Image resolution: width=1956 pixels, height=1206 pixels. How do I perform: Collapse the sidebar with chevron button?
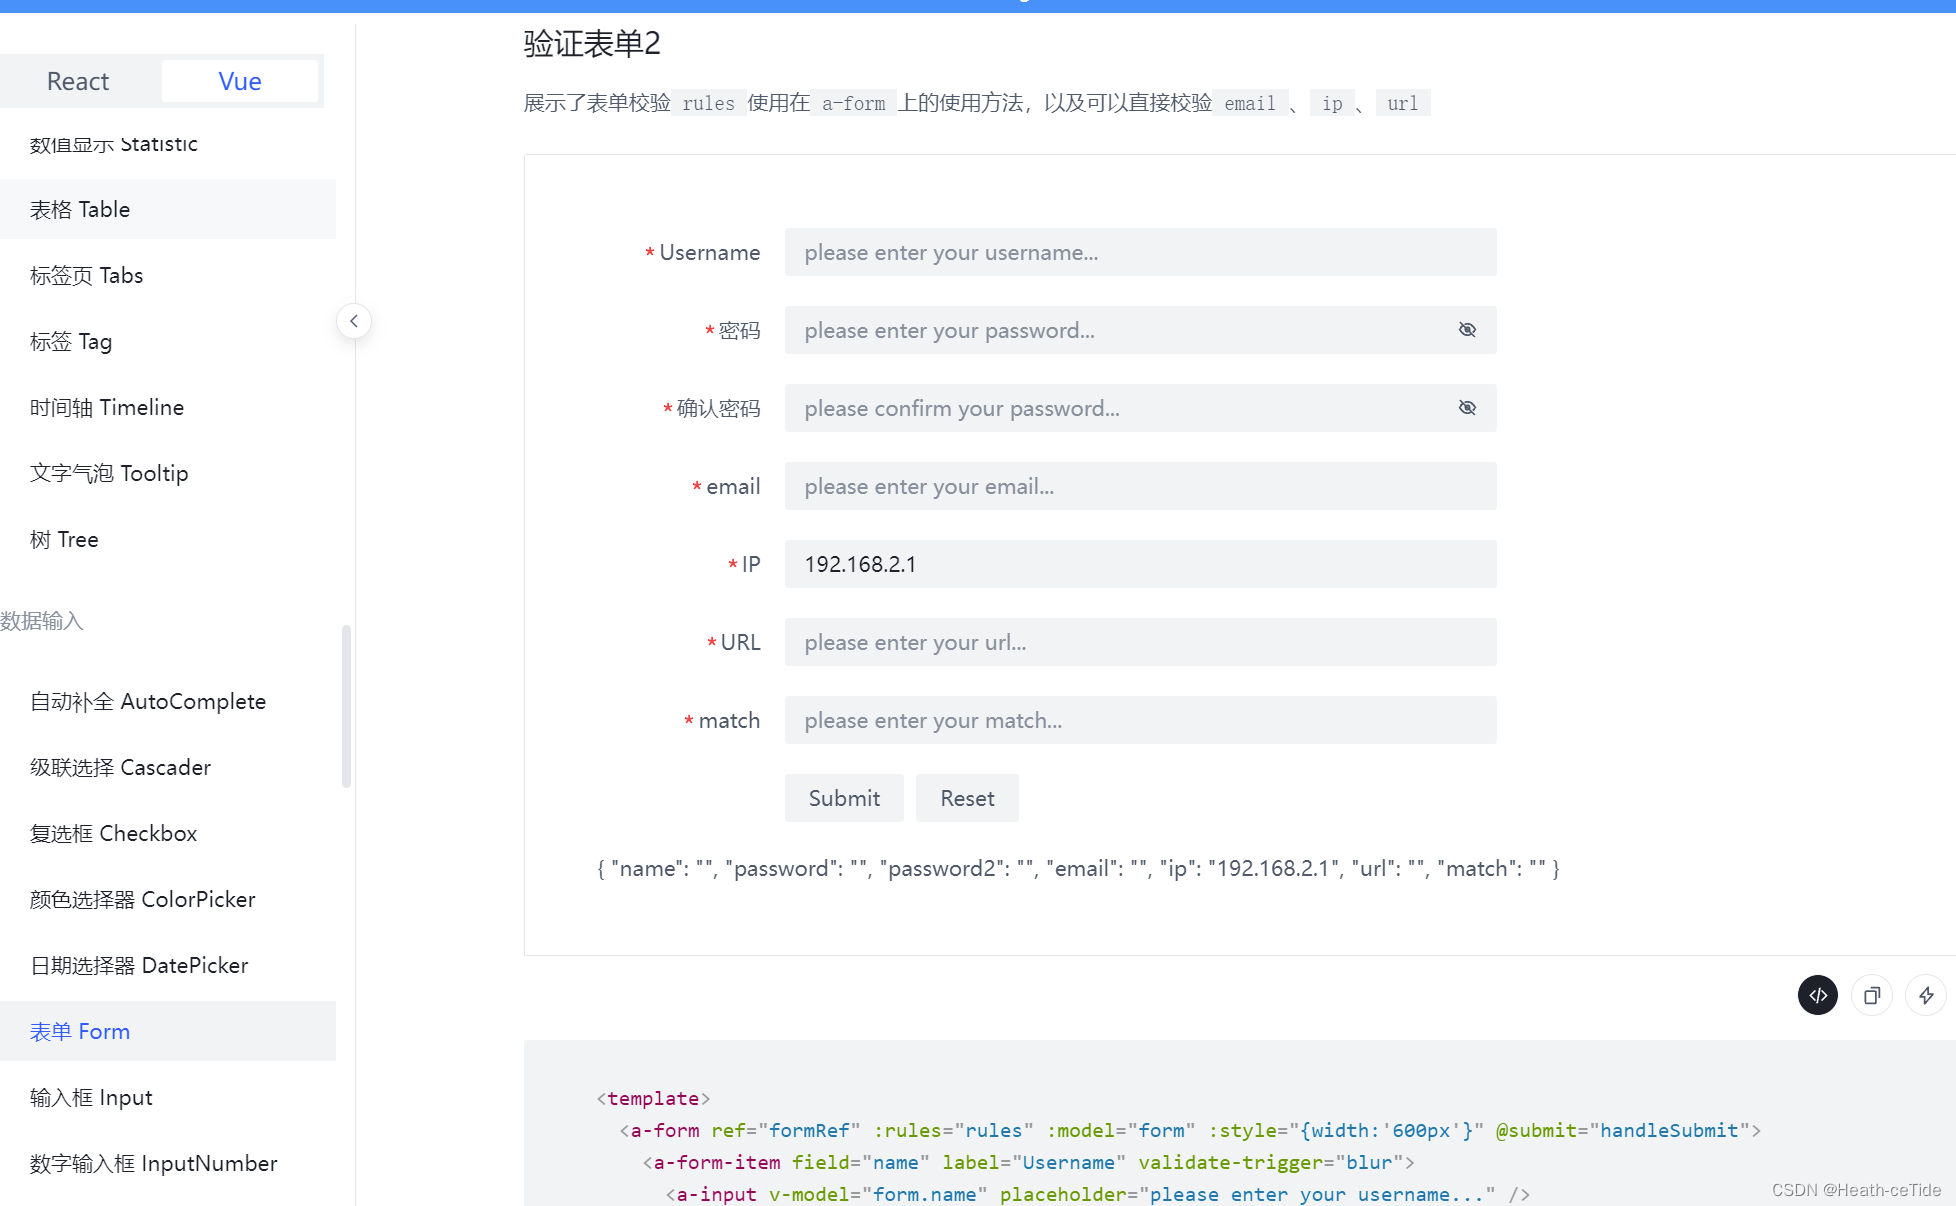click(x=354, y=321)
